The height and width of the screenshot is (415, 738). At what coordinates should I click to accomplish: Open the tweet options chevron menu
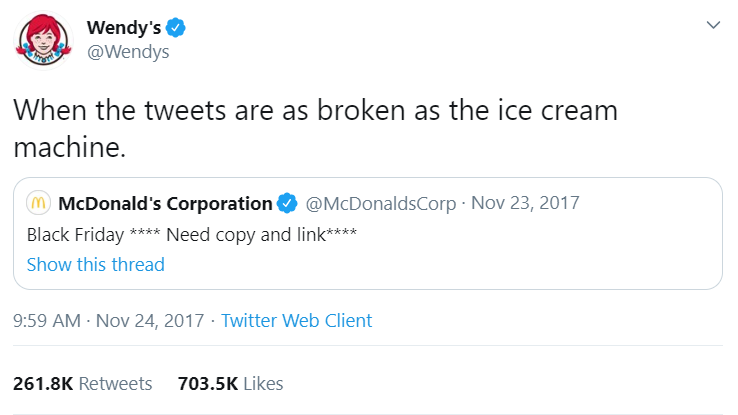[713, 24]
